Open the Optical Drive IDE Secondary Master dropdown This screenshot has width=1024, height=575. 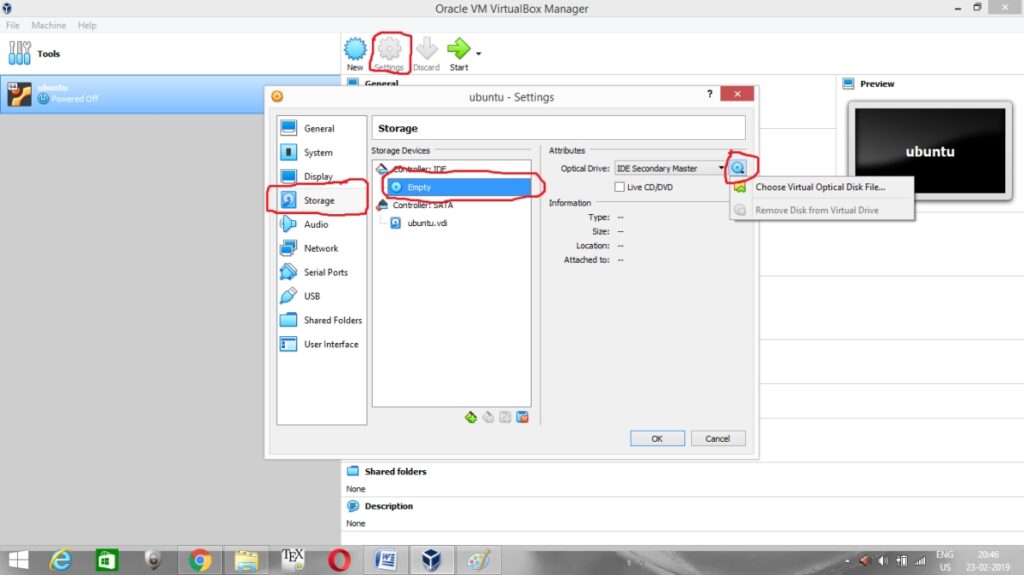point(671,169)
